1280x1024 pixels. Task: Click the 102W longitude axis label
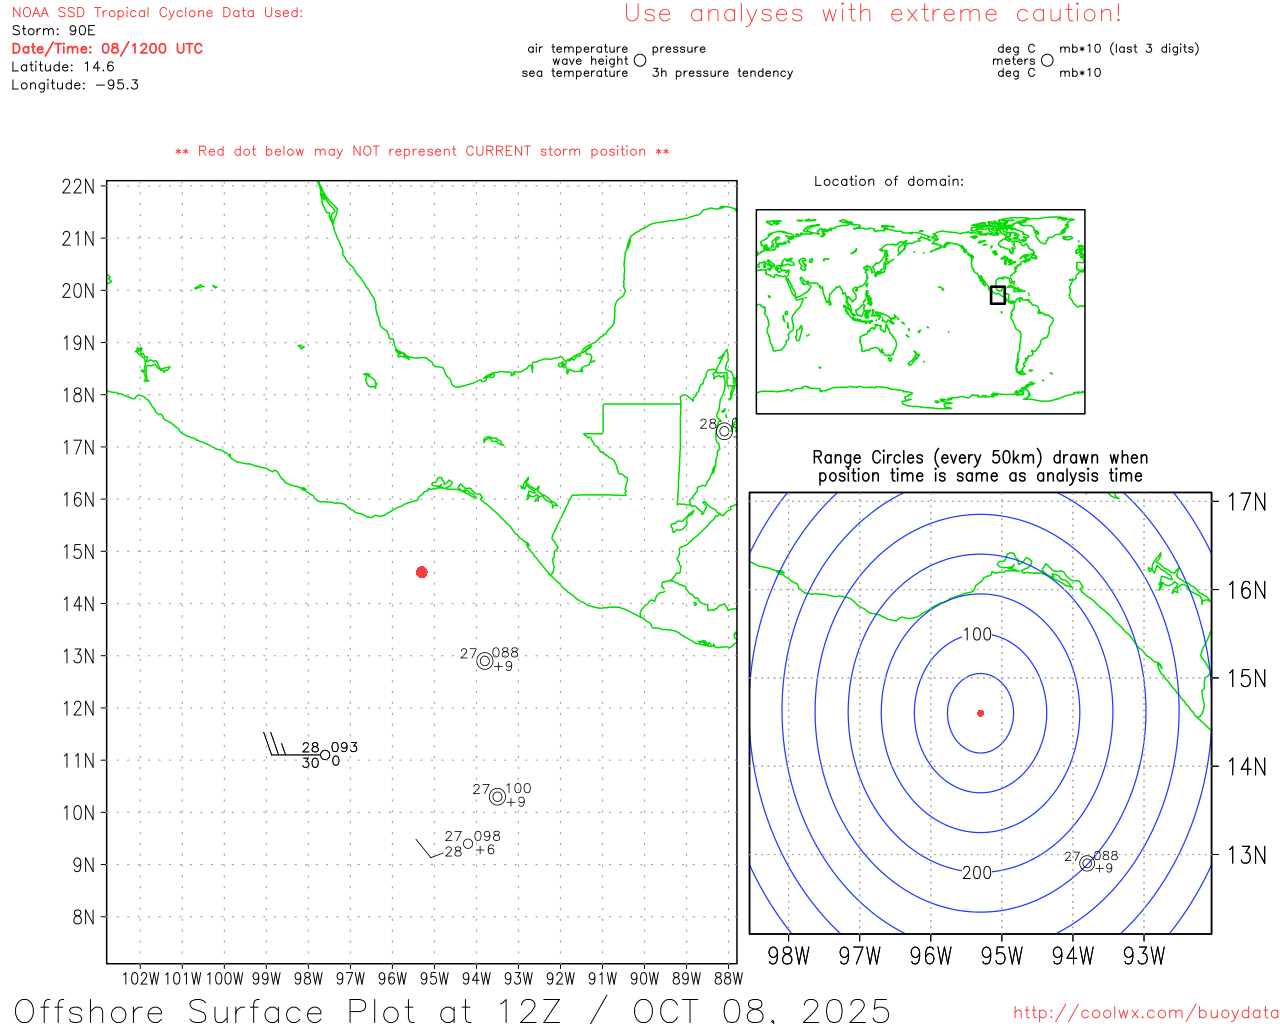pyautogui.click(x=140, y=979)
